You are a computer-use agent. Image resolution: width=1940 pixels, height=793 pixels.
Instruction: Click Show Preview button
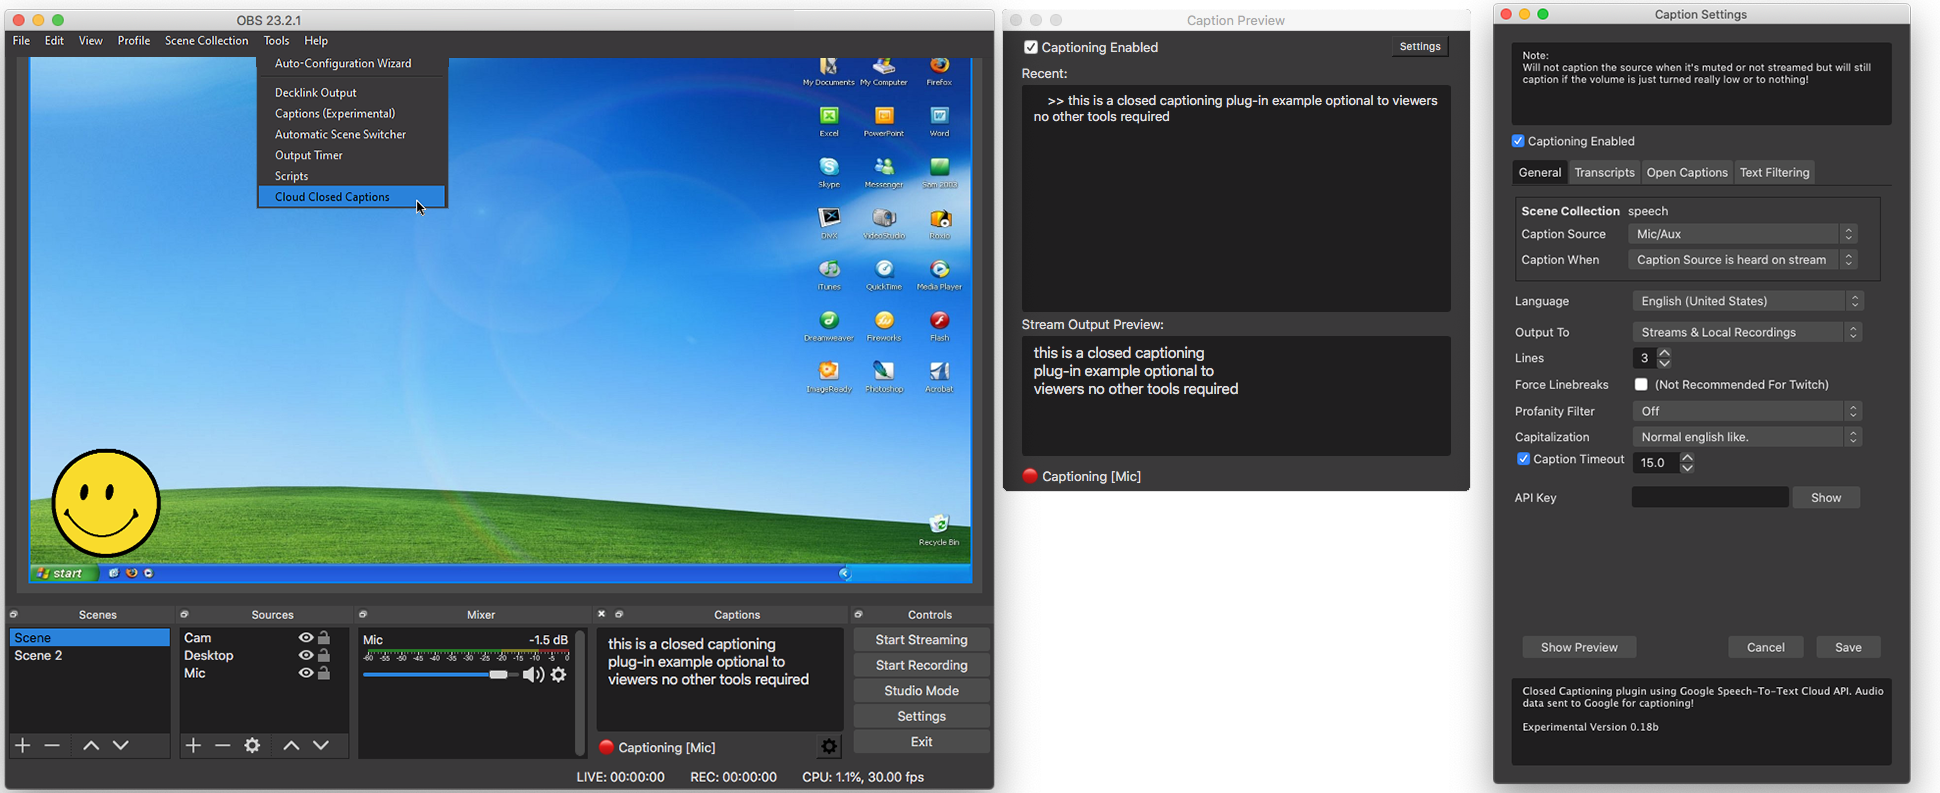click(1579, 647)
